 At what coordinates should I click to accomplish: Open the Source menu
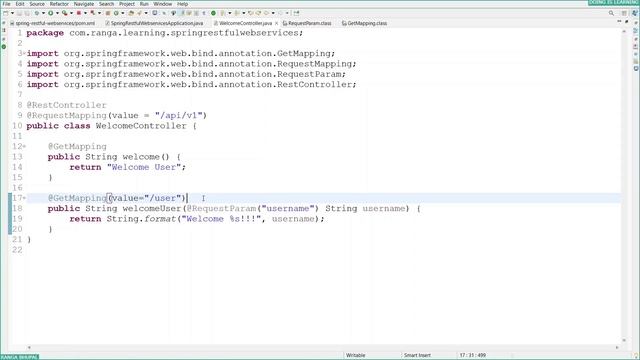tap(37, 4)
